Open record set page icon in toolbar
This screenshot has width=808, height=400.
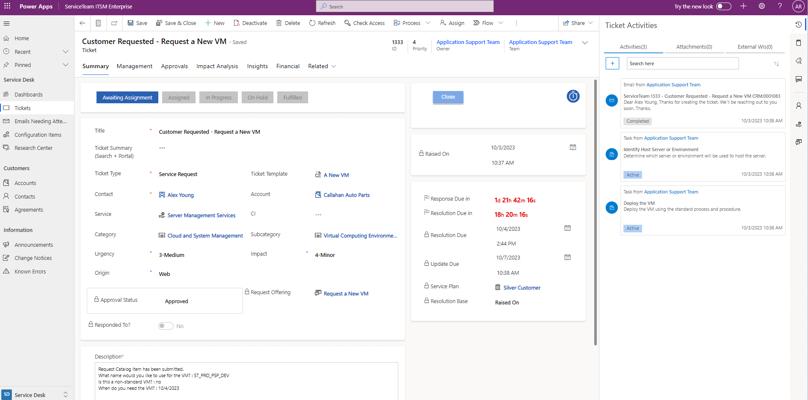click(98, 23)
